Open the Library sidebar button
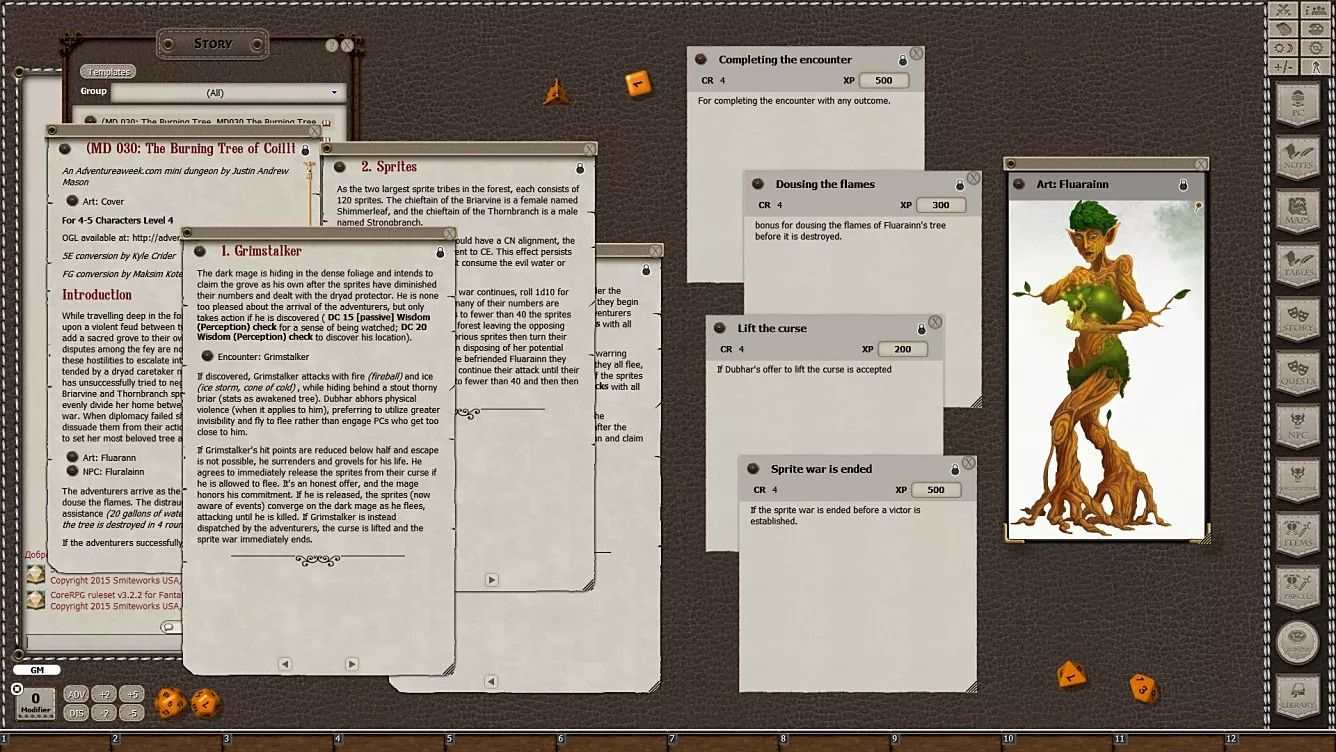1336x752 pixels. [1298, 697]
